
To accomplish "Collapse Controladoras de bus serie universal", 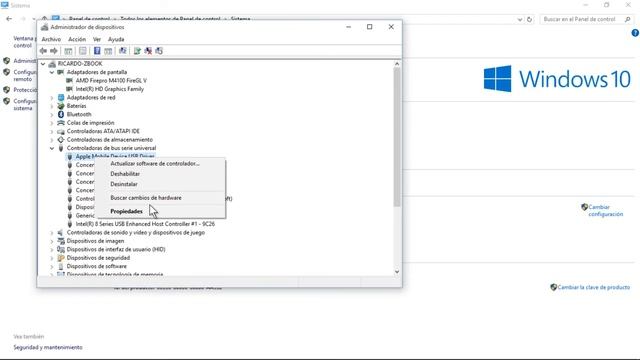I will [52, 148].
